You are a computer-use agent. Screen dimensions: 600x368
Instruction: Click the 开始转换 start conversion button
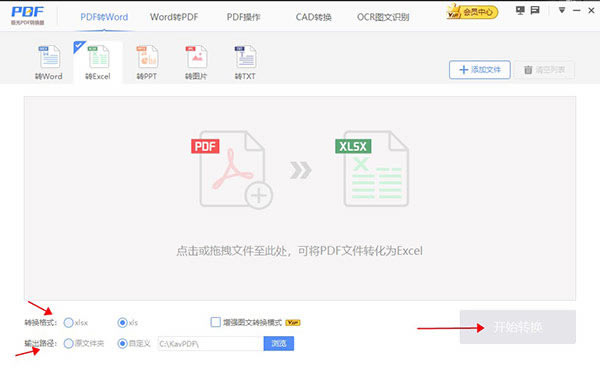518,327
